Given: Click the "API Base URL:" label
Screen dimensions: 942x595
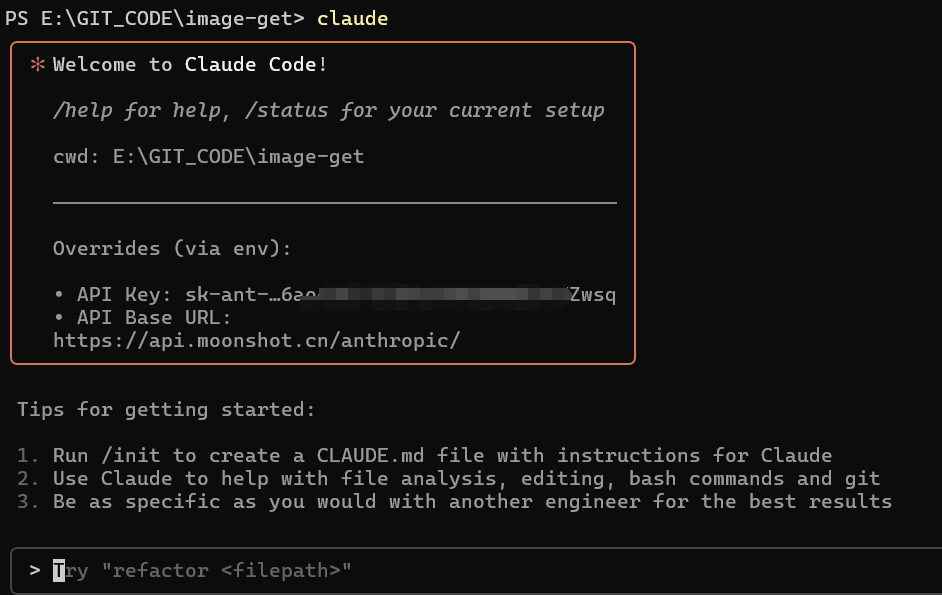Looking at the screenshot, I should pos(154,317).
